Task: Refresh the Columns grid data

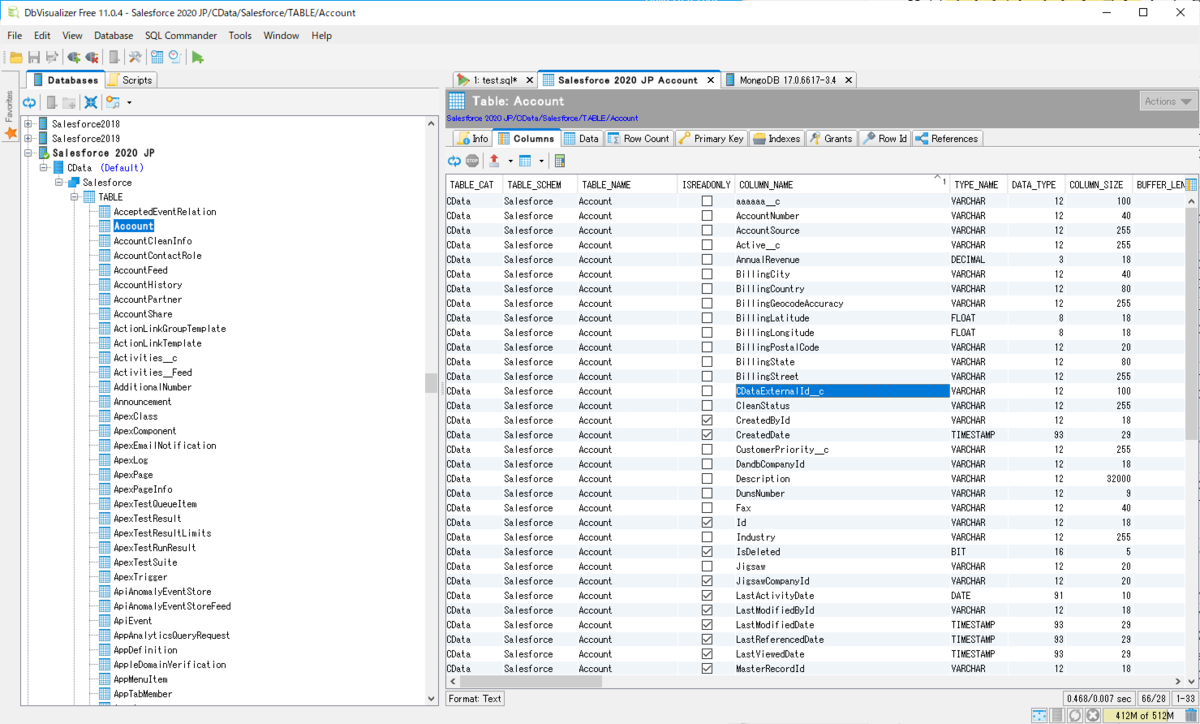Action: tap(454, 160)
